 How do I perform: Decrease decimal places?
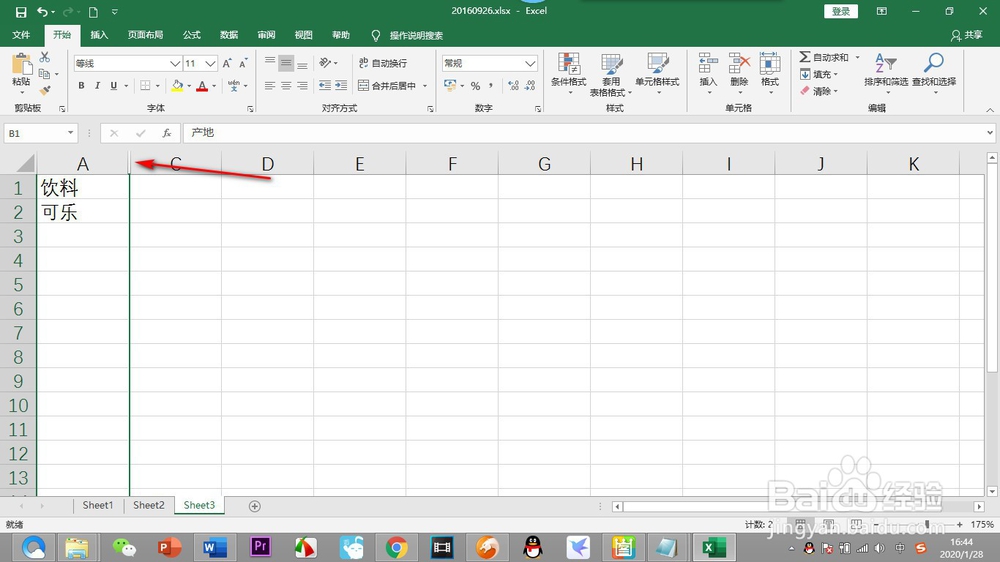tap(531, 85)
